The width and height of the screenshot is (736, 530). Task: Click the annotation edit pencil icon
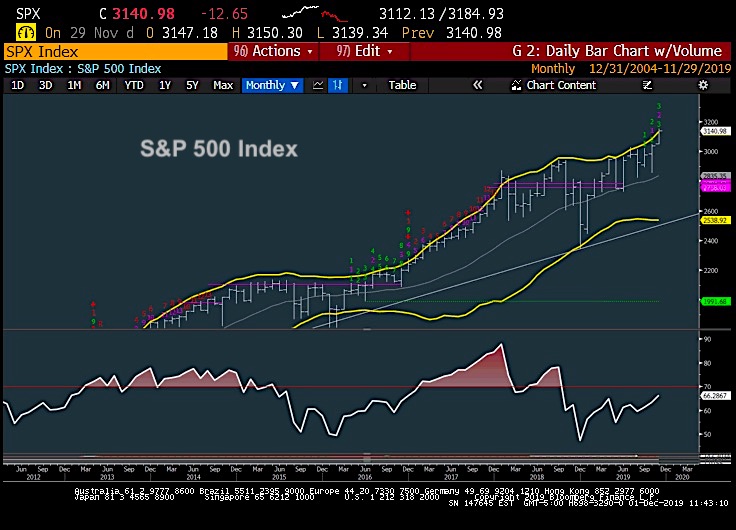(647, 85)
